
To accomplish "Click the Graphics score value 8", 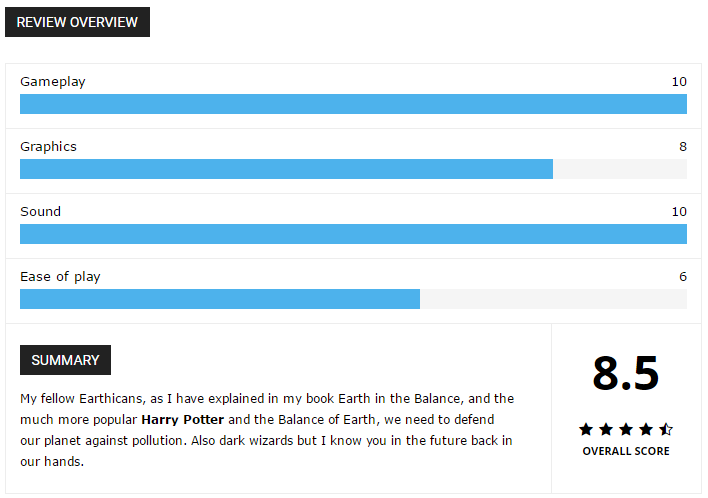I will (683, 147).
